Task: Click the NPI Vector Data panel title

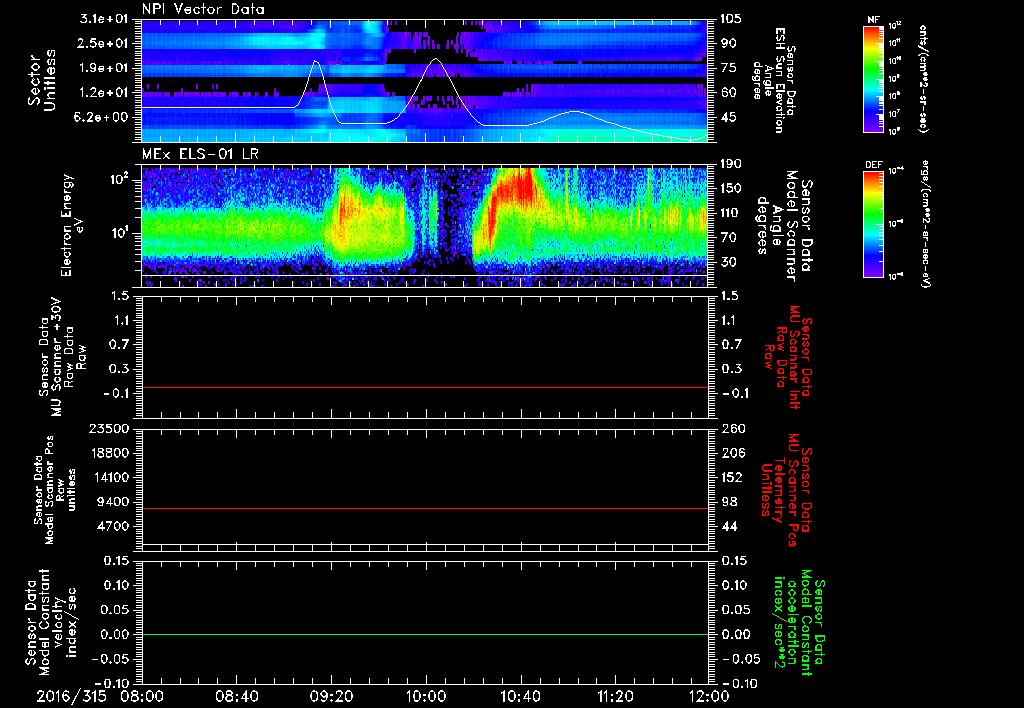Action: point(203,9)
